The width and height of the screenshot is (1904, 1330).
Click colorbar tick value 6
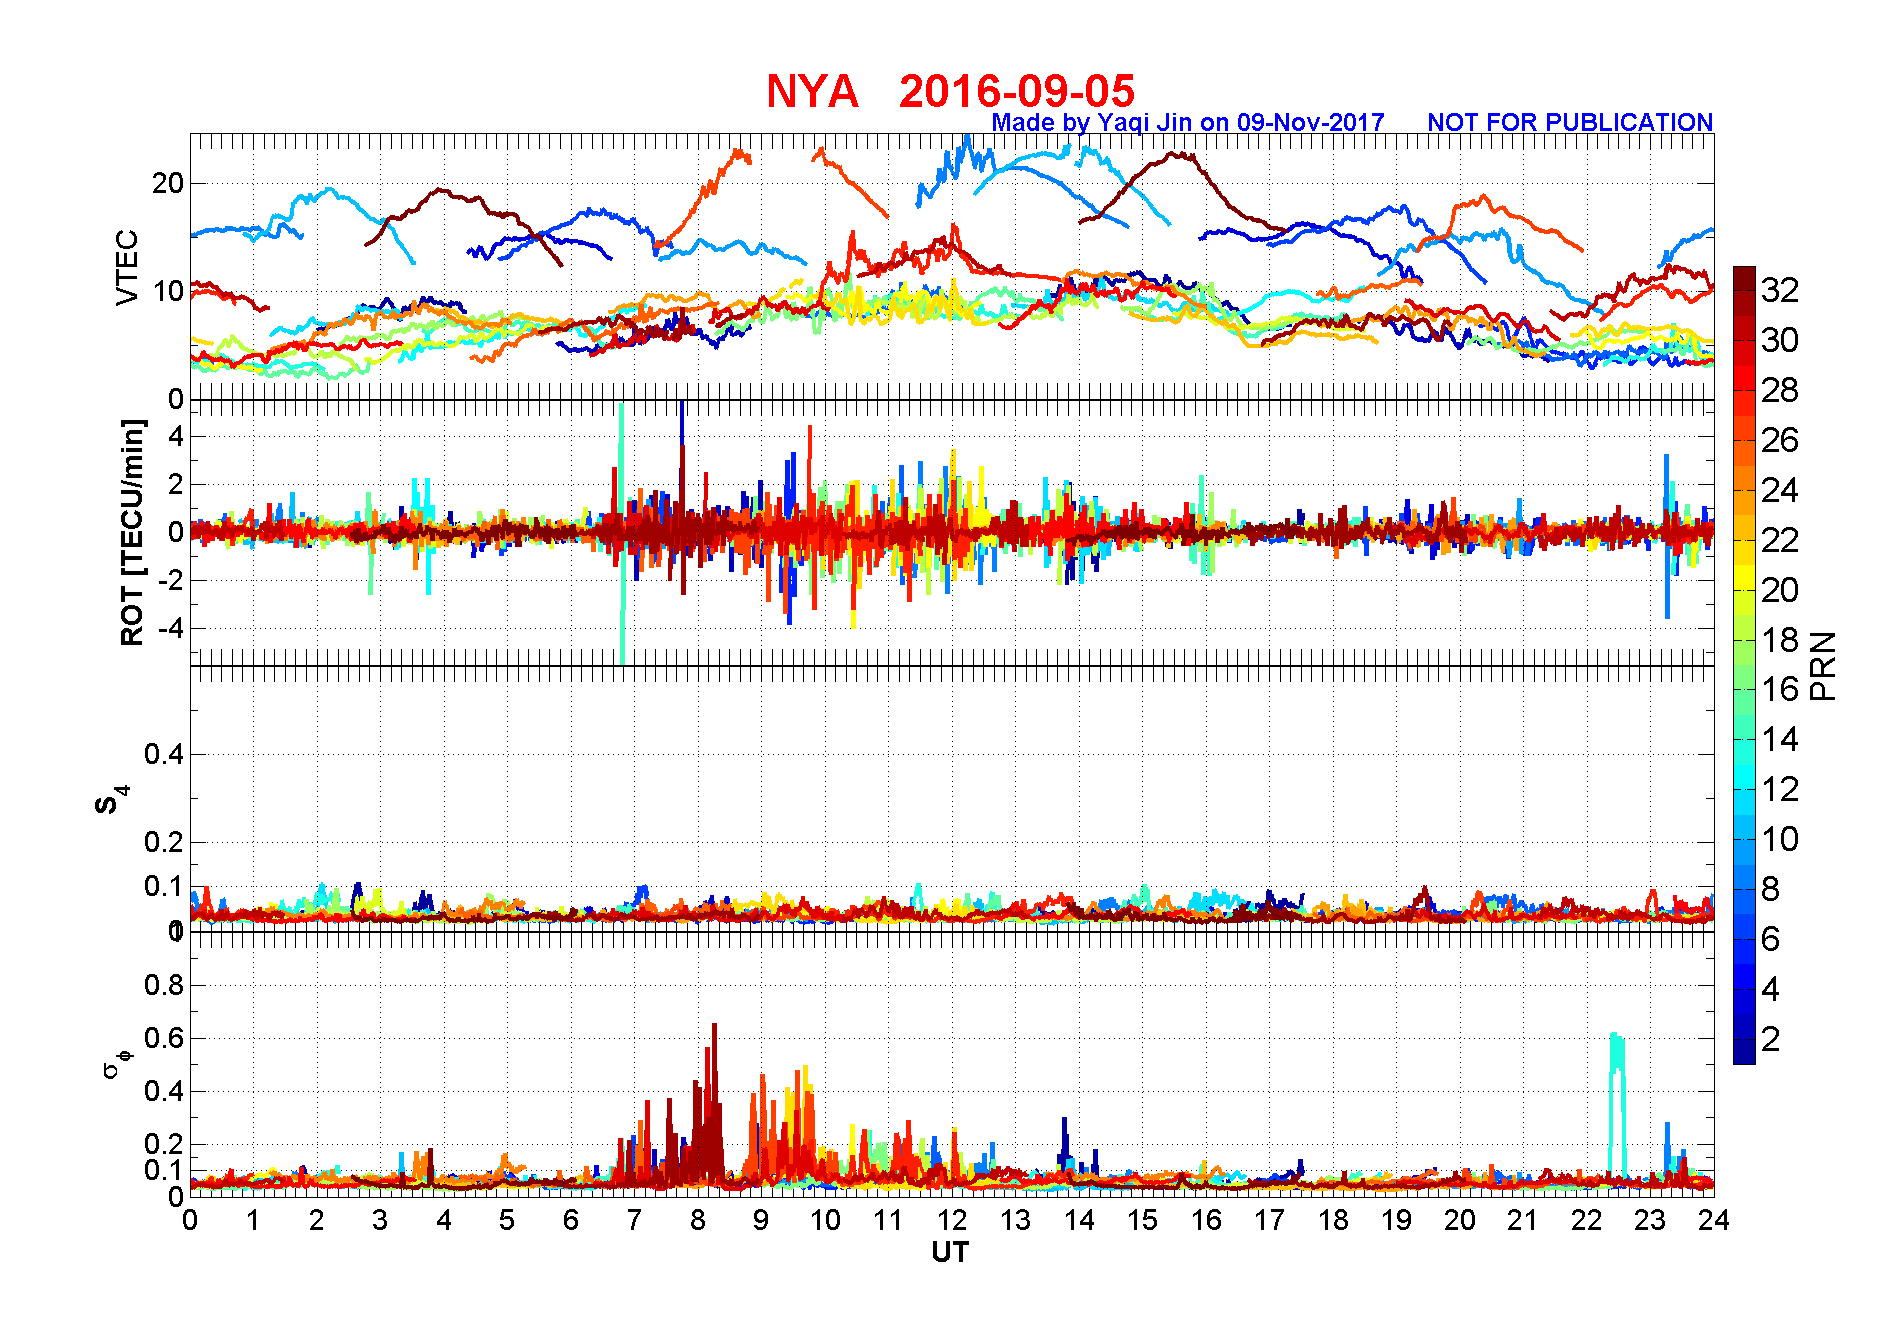click(x=1771, y=939)
